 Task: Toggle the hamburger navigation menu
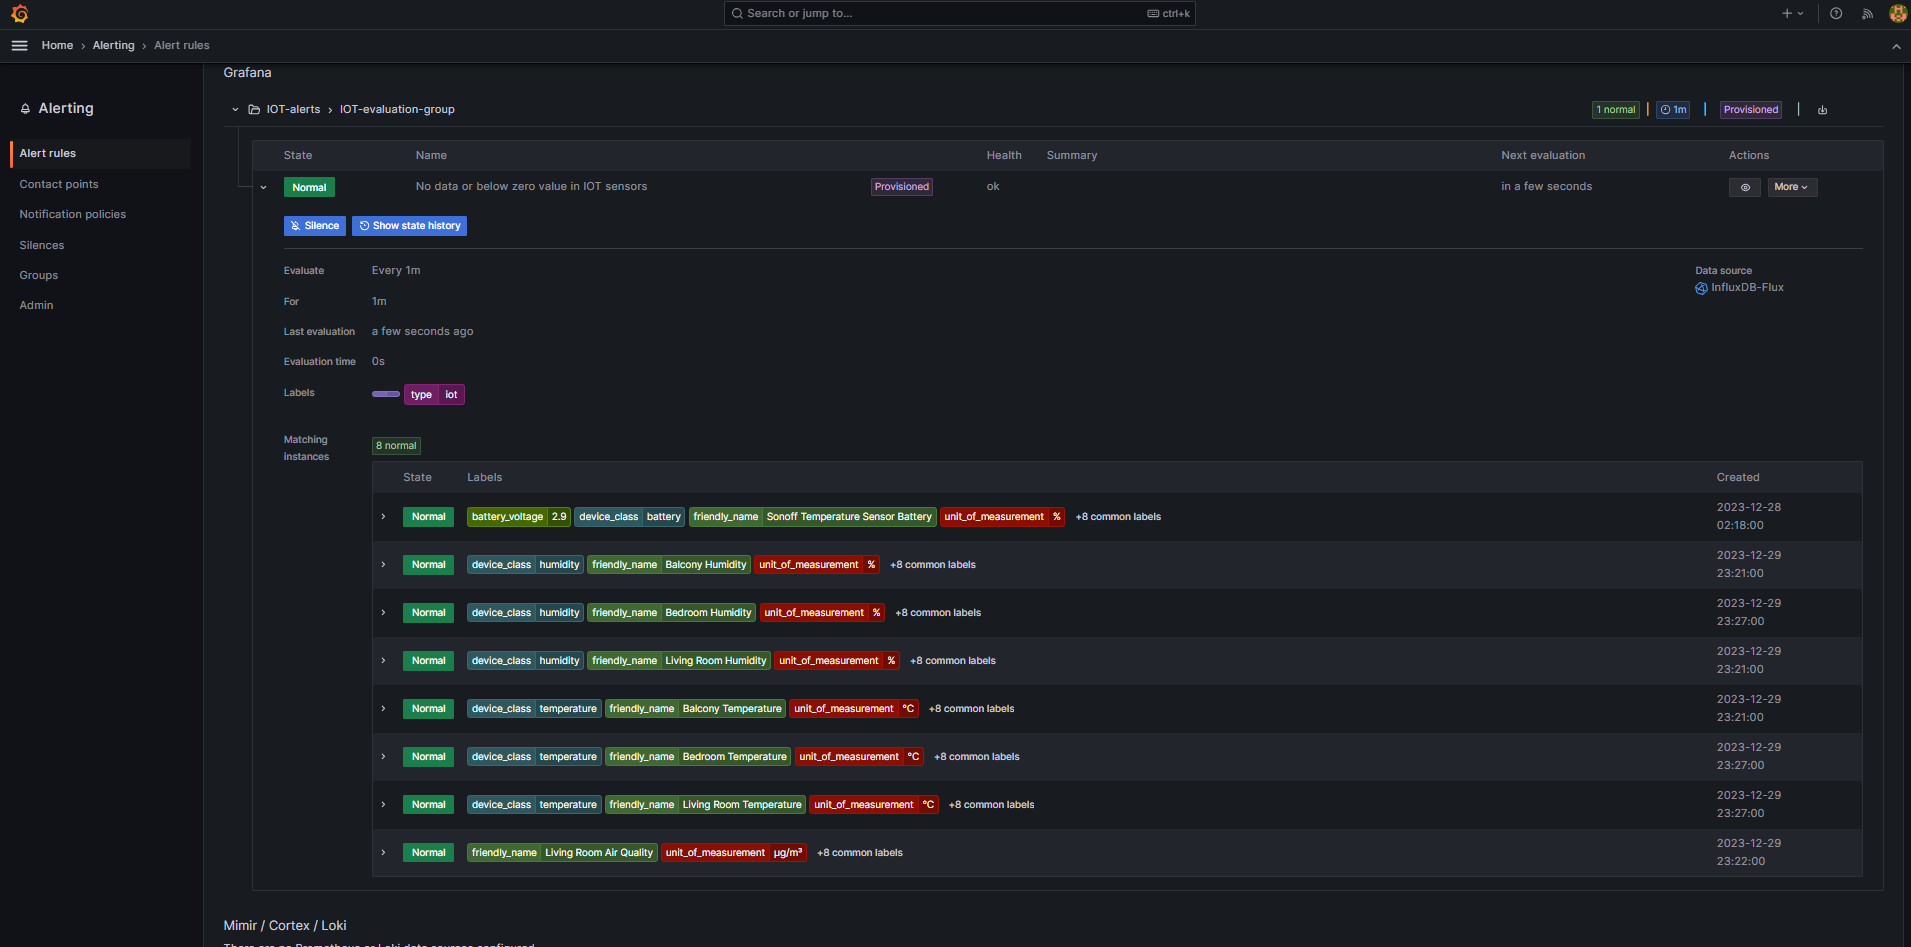click(x=19, y=45)
